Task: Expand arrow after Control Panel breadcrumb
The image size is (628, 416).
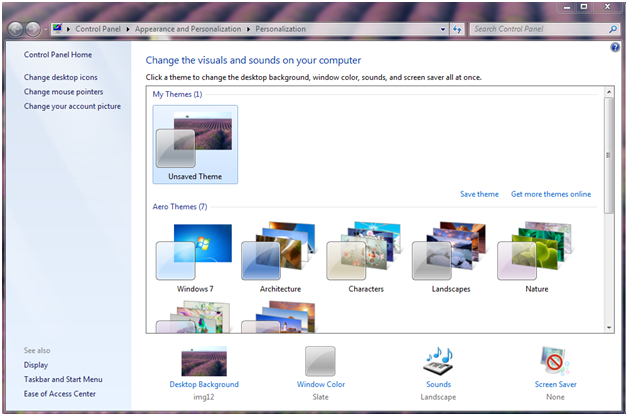Action: 128,29
